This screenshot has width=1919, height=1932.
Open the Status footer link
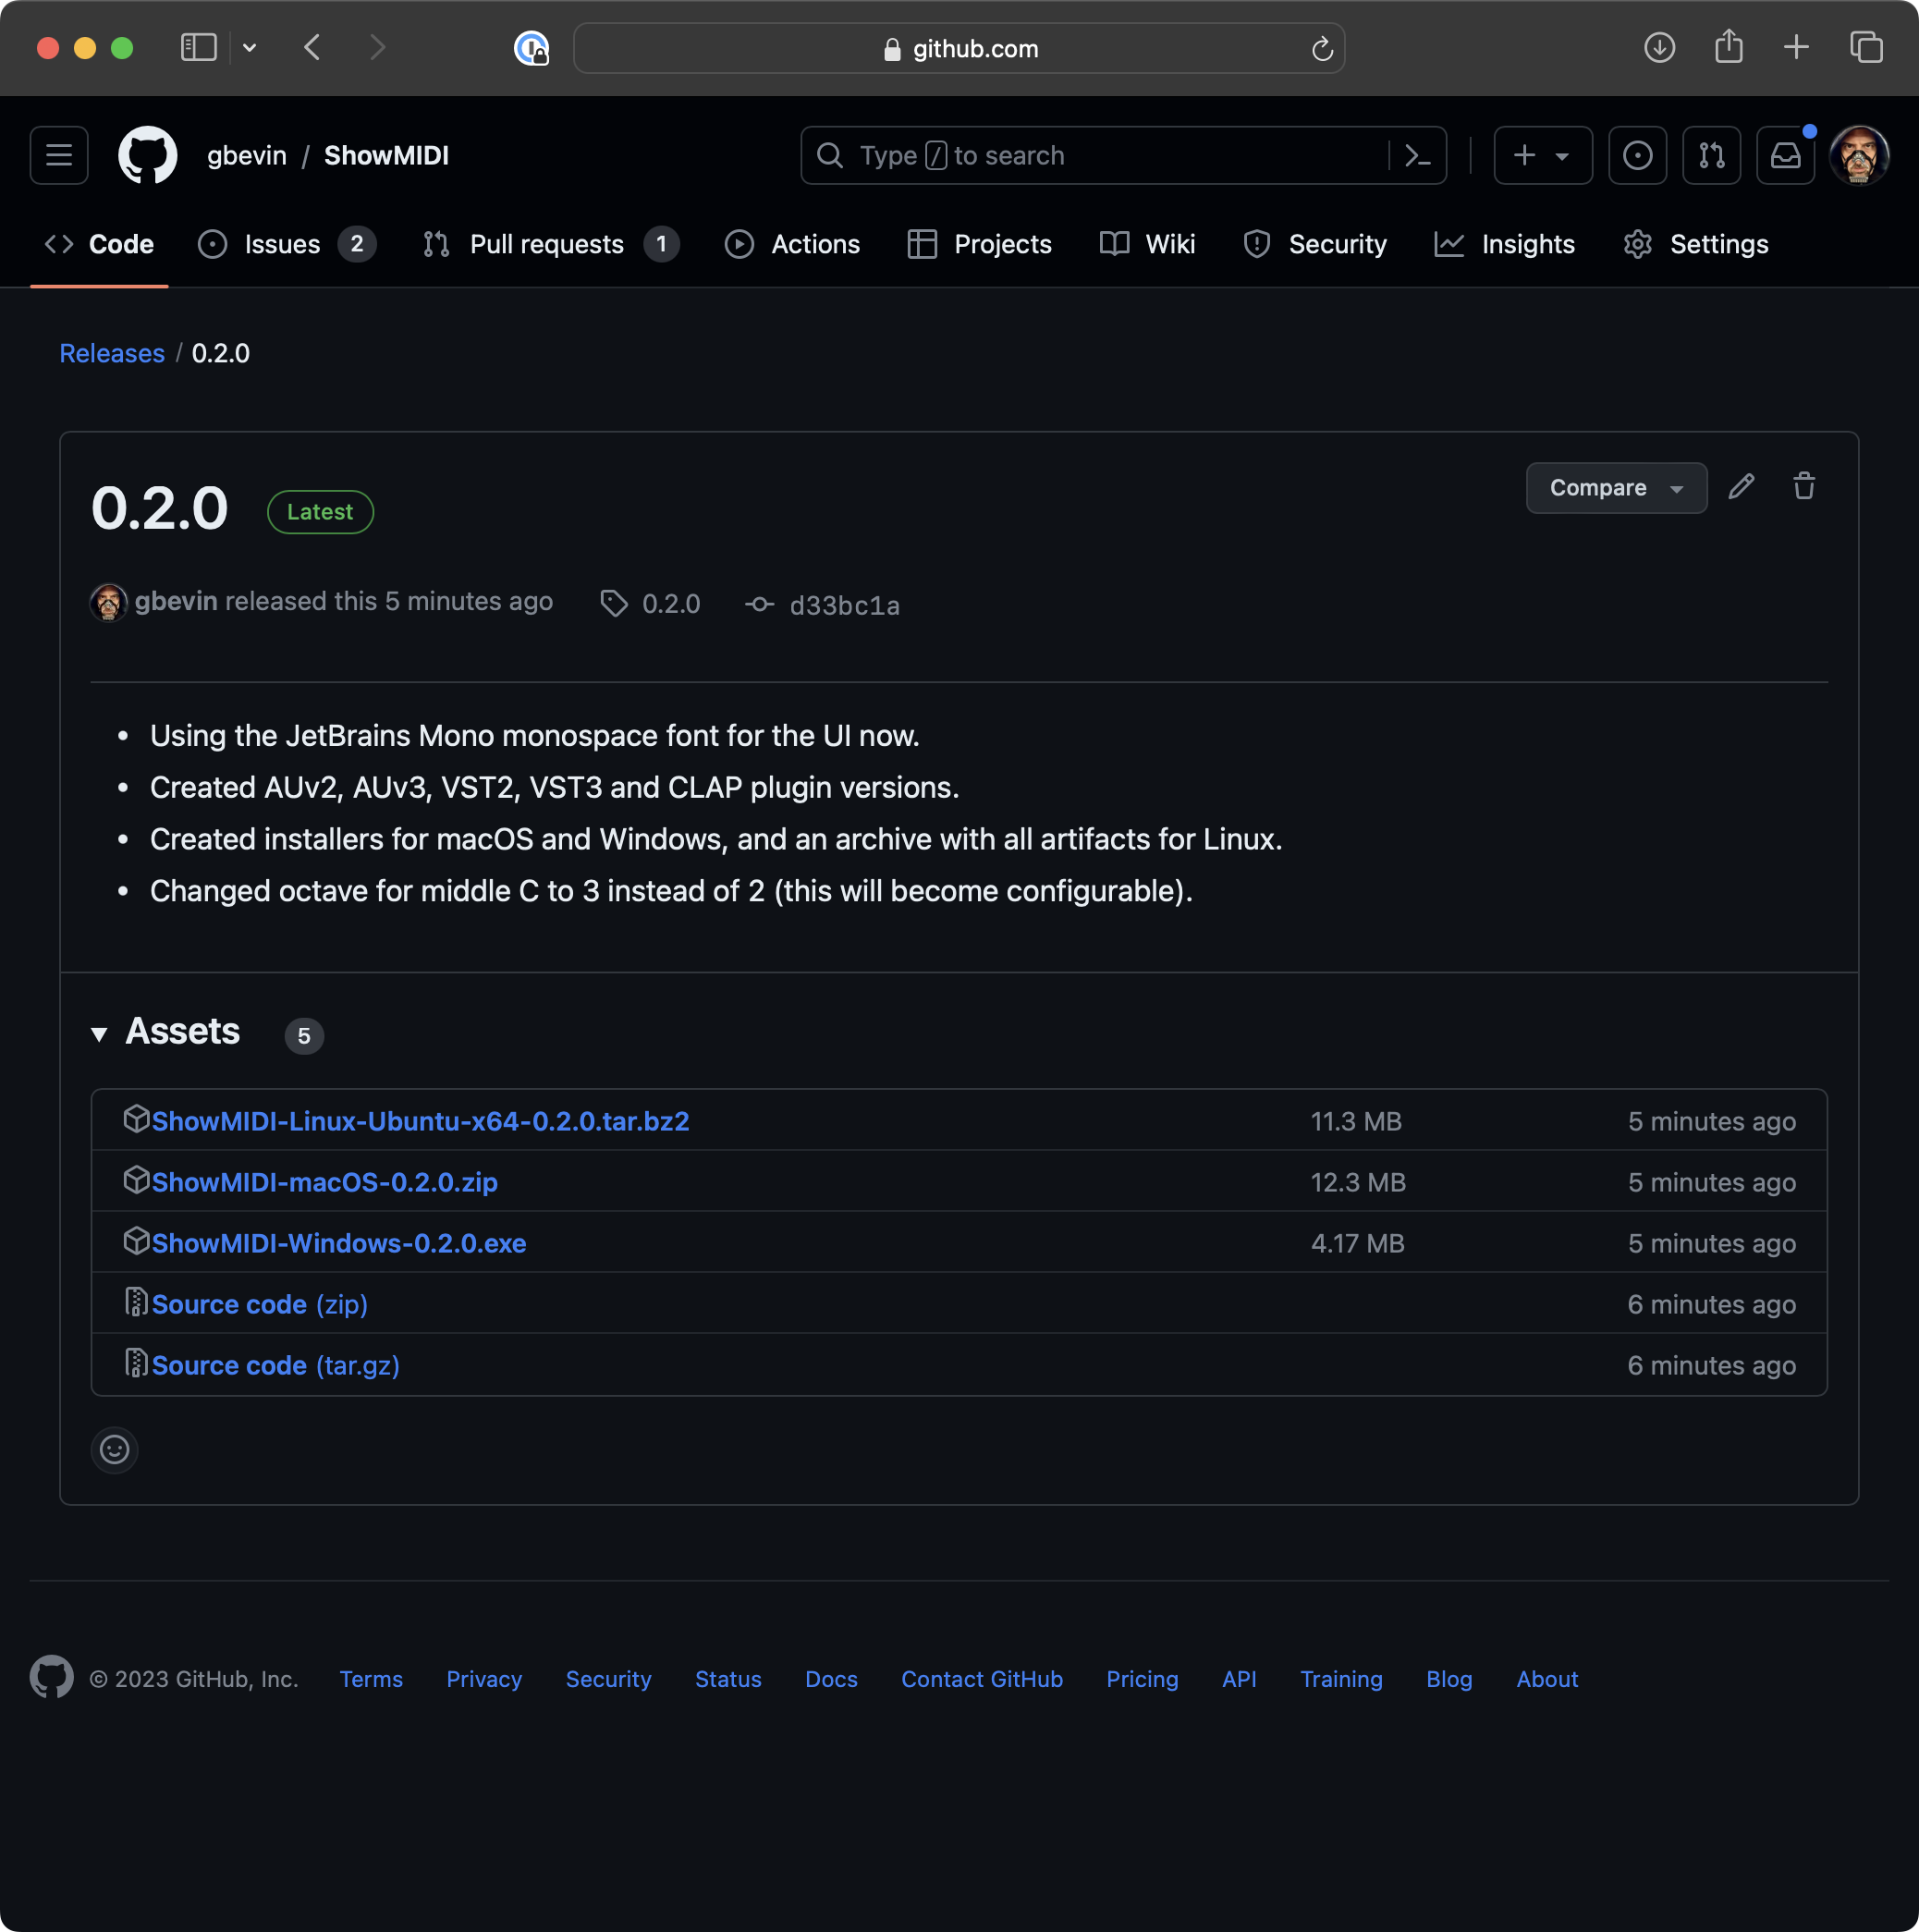coord(728,1678)
